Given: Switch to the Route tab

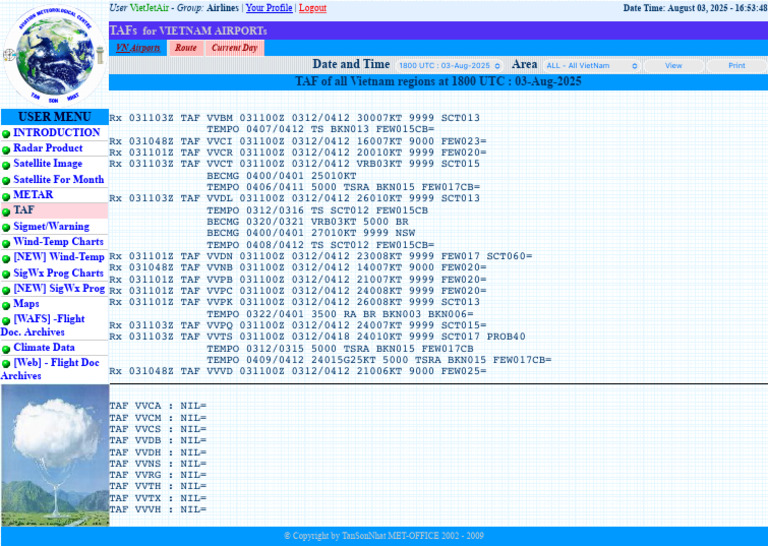Looking at the screenshot, I should [186, 48].
